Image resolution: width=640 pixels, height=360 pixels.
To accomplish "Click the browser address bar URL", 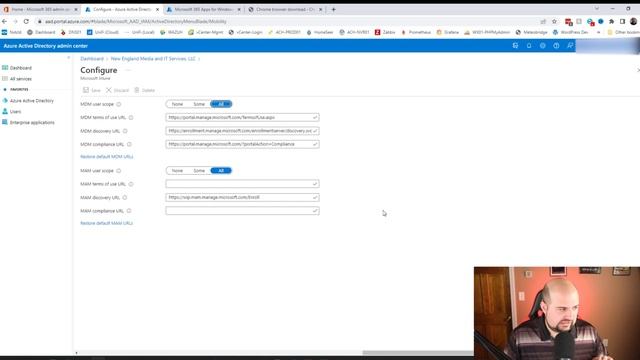I will [x=136, y=21].
